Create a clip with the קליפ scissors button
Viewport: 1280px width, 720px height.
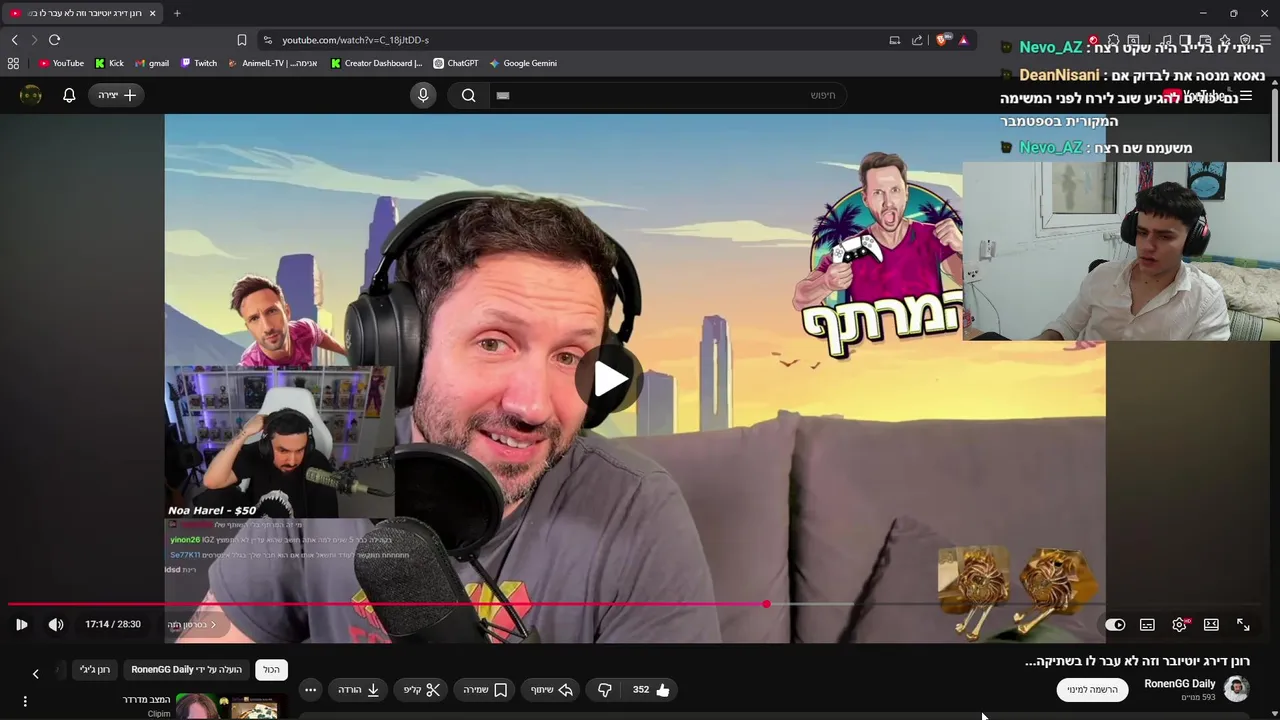(422, 690)
